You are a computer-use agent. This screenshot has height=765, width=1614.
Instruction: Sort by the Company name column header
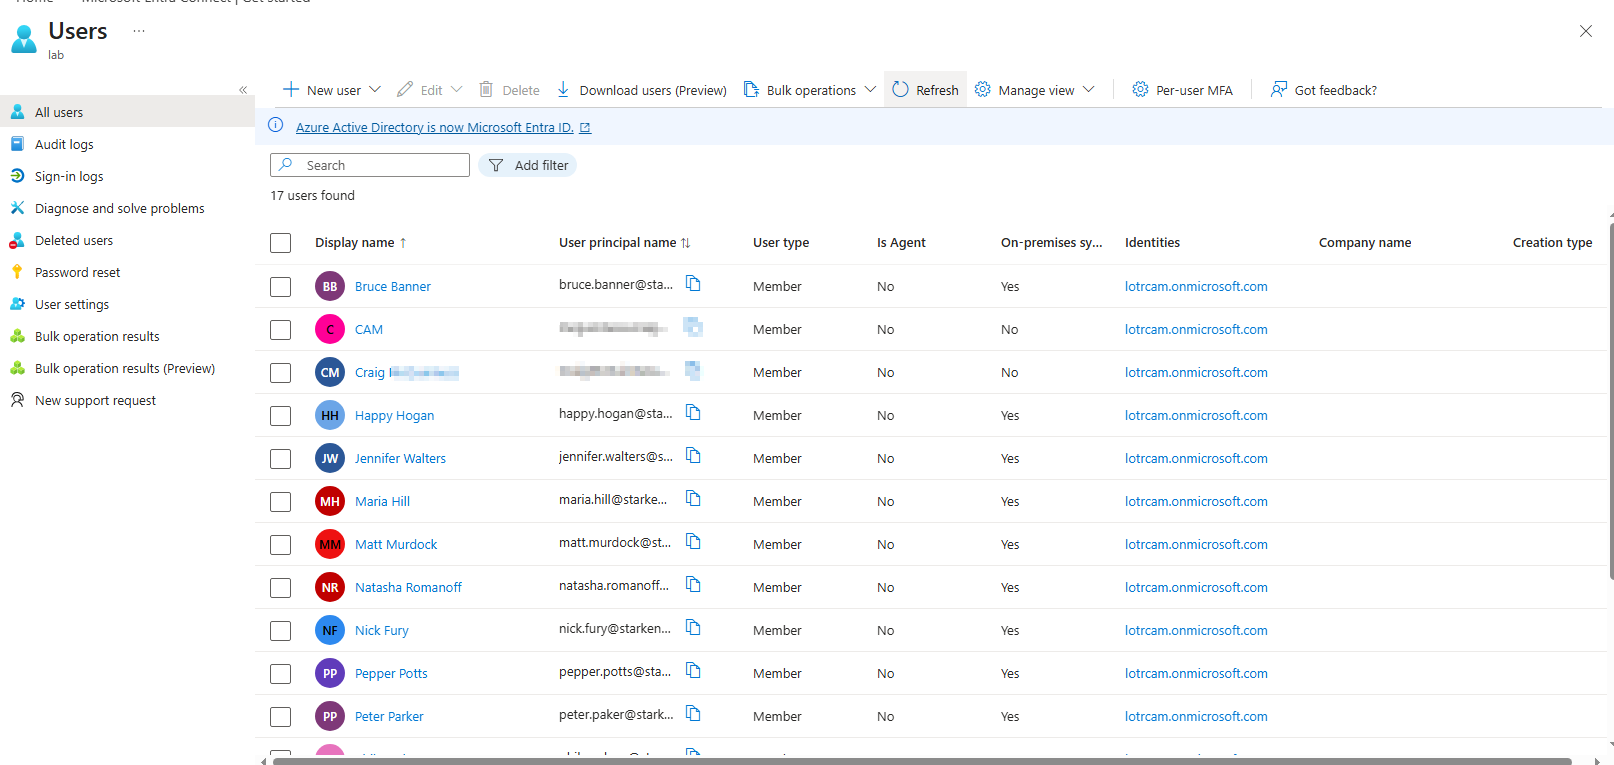[1365, 242]
